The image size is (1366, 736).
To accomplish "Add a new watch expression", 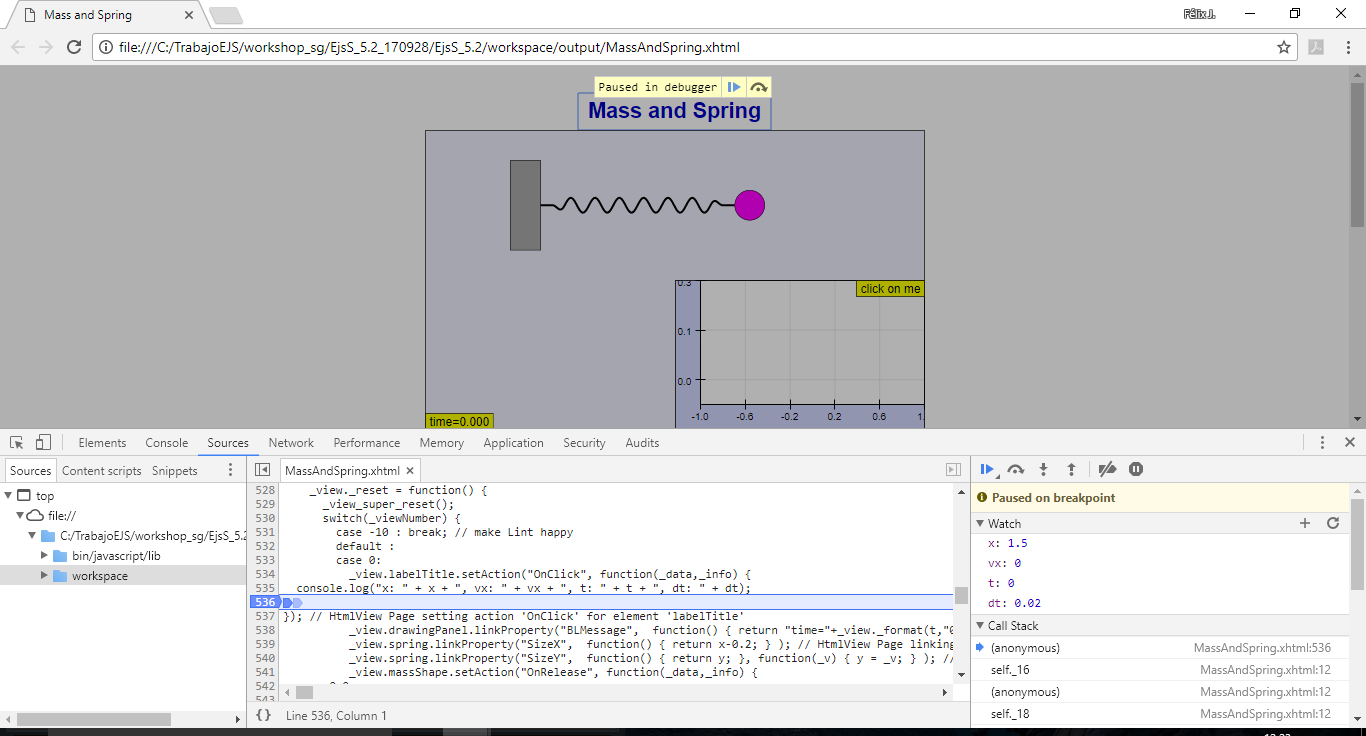I will pyautogui.click(x=1305, y=523).
